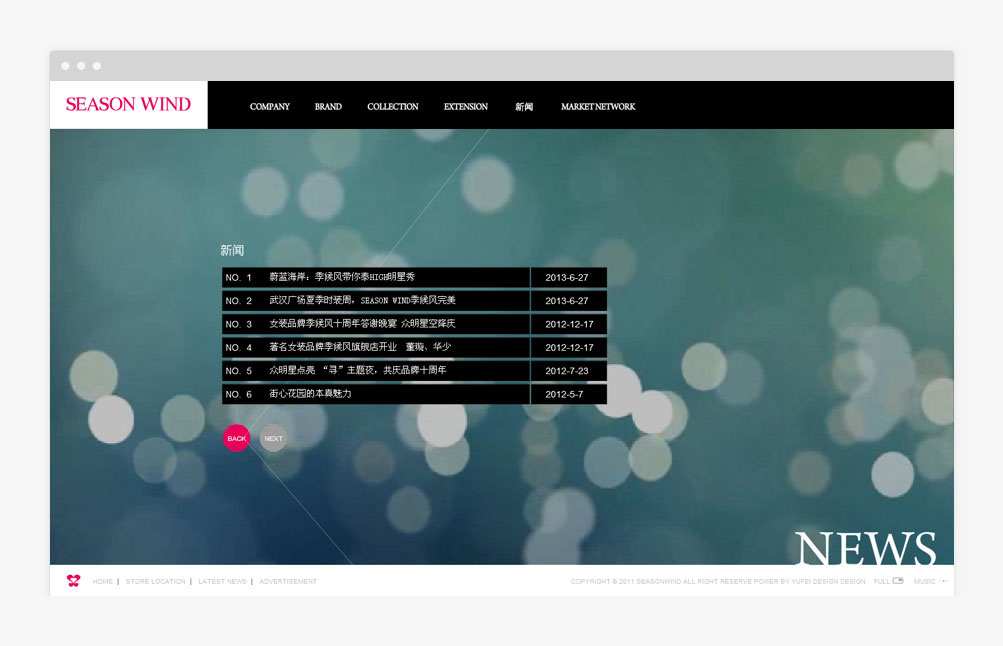Screen dimensions: 1003x646
Task: Click the pink heart logo in footer
Action: 73,581
